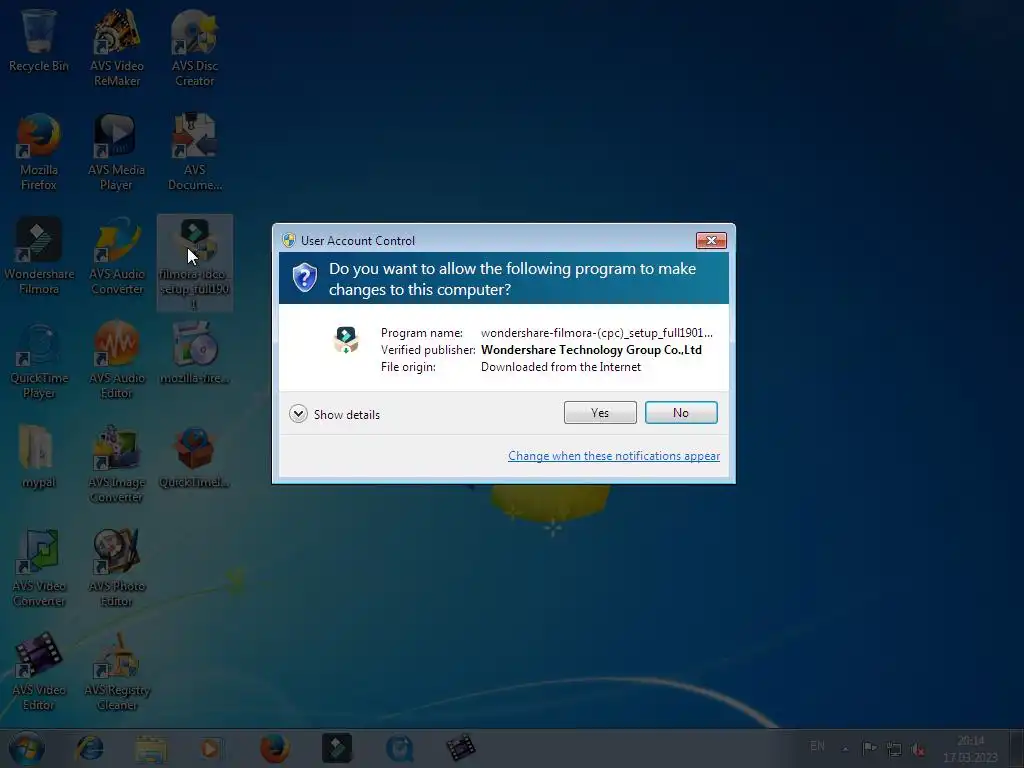Select the AVS Video Converter desktop icon
1024x768 pixels.
tap(39, 568)
